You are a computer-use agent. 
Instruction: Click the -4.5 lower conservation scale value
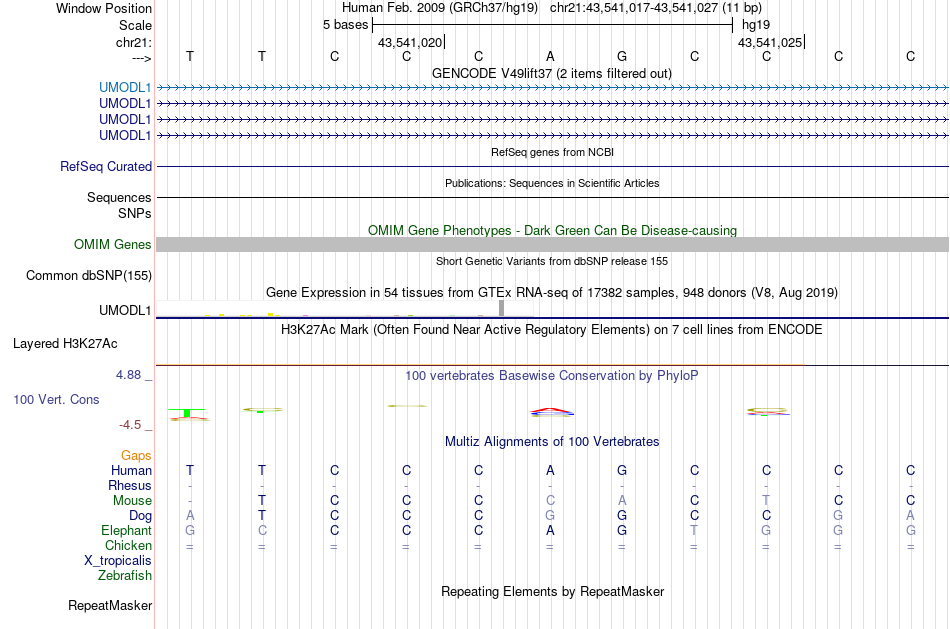coord(130,425)
